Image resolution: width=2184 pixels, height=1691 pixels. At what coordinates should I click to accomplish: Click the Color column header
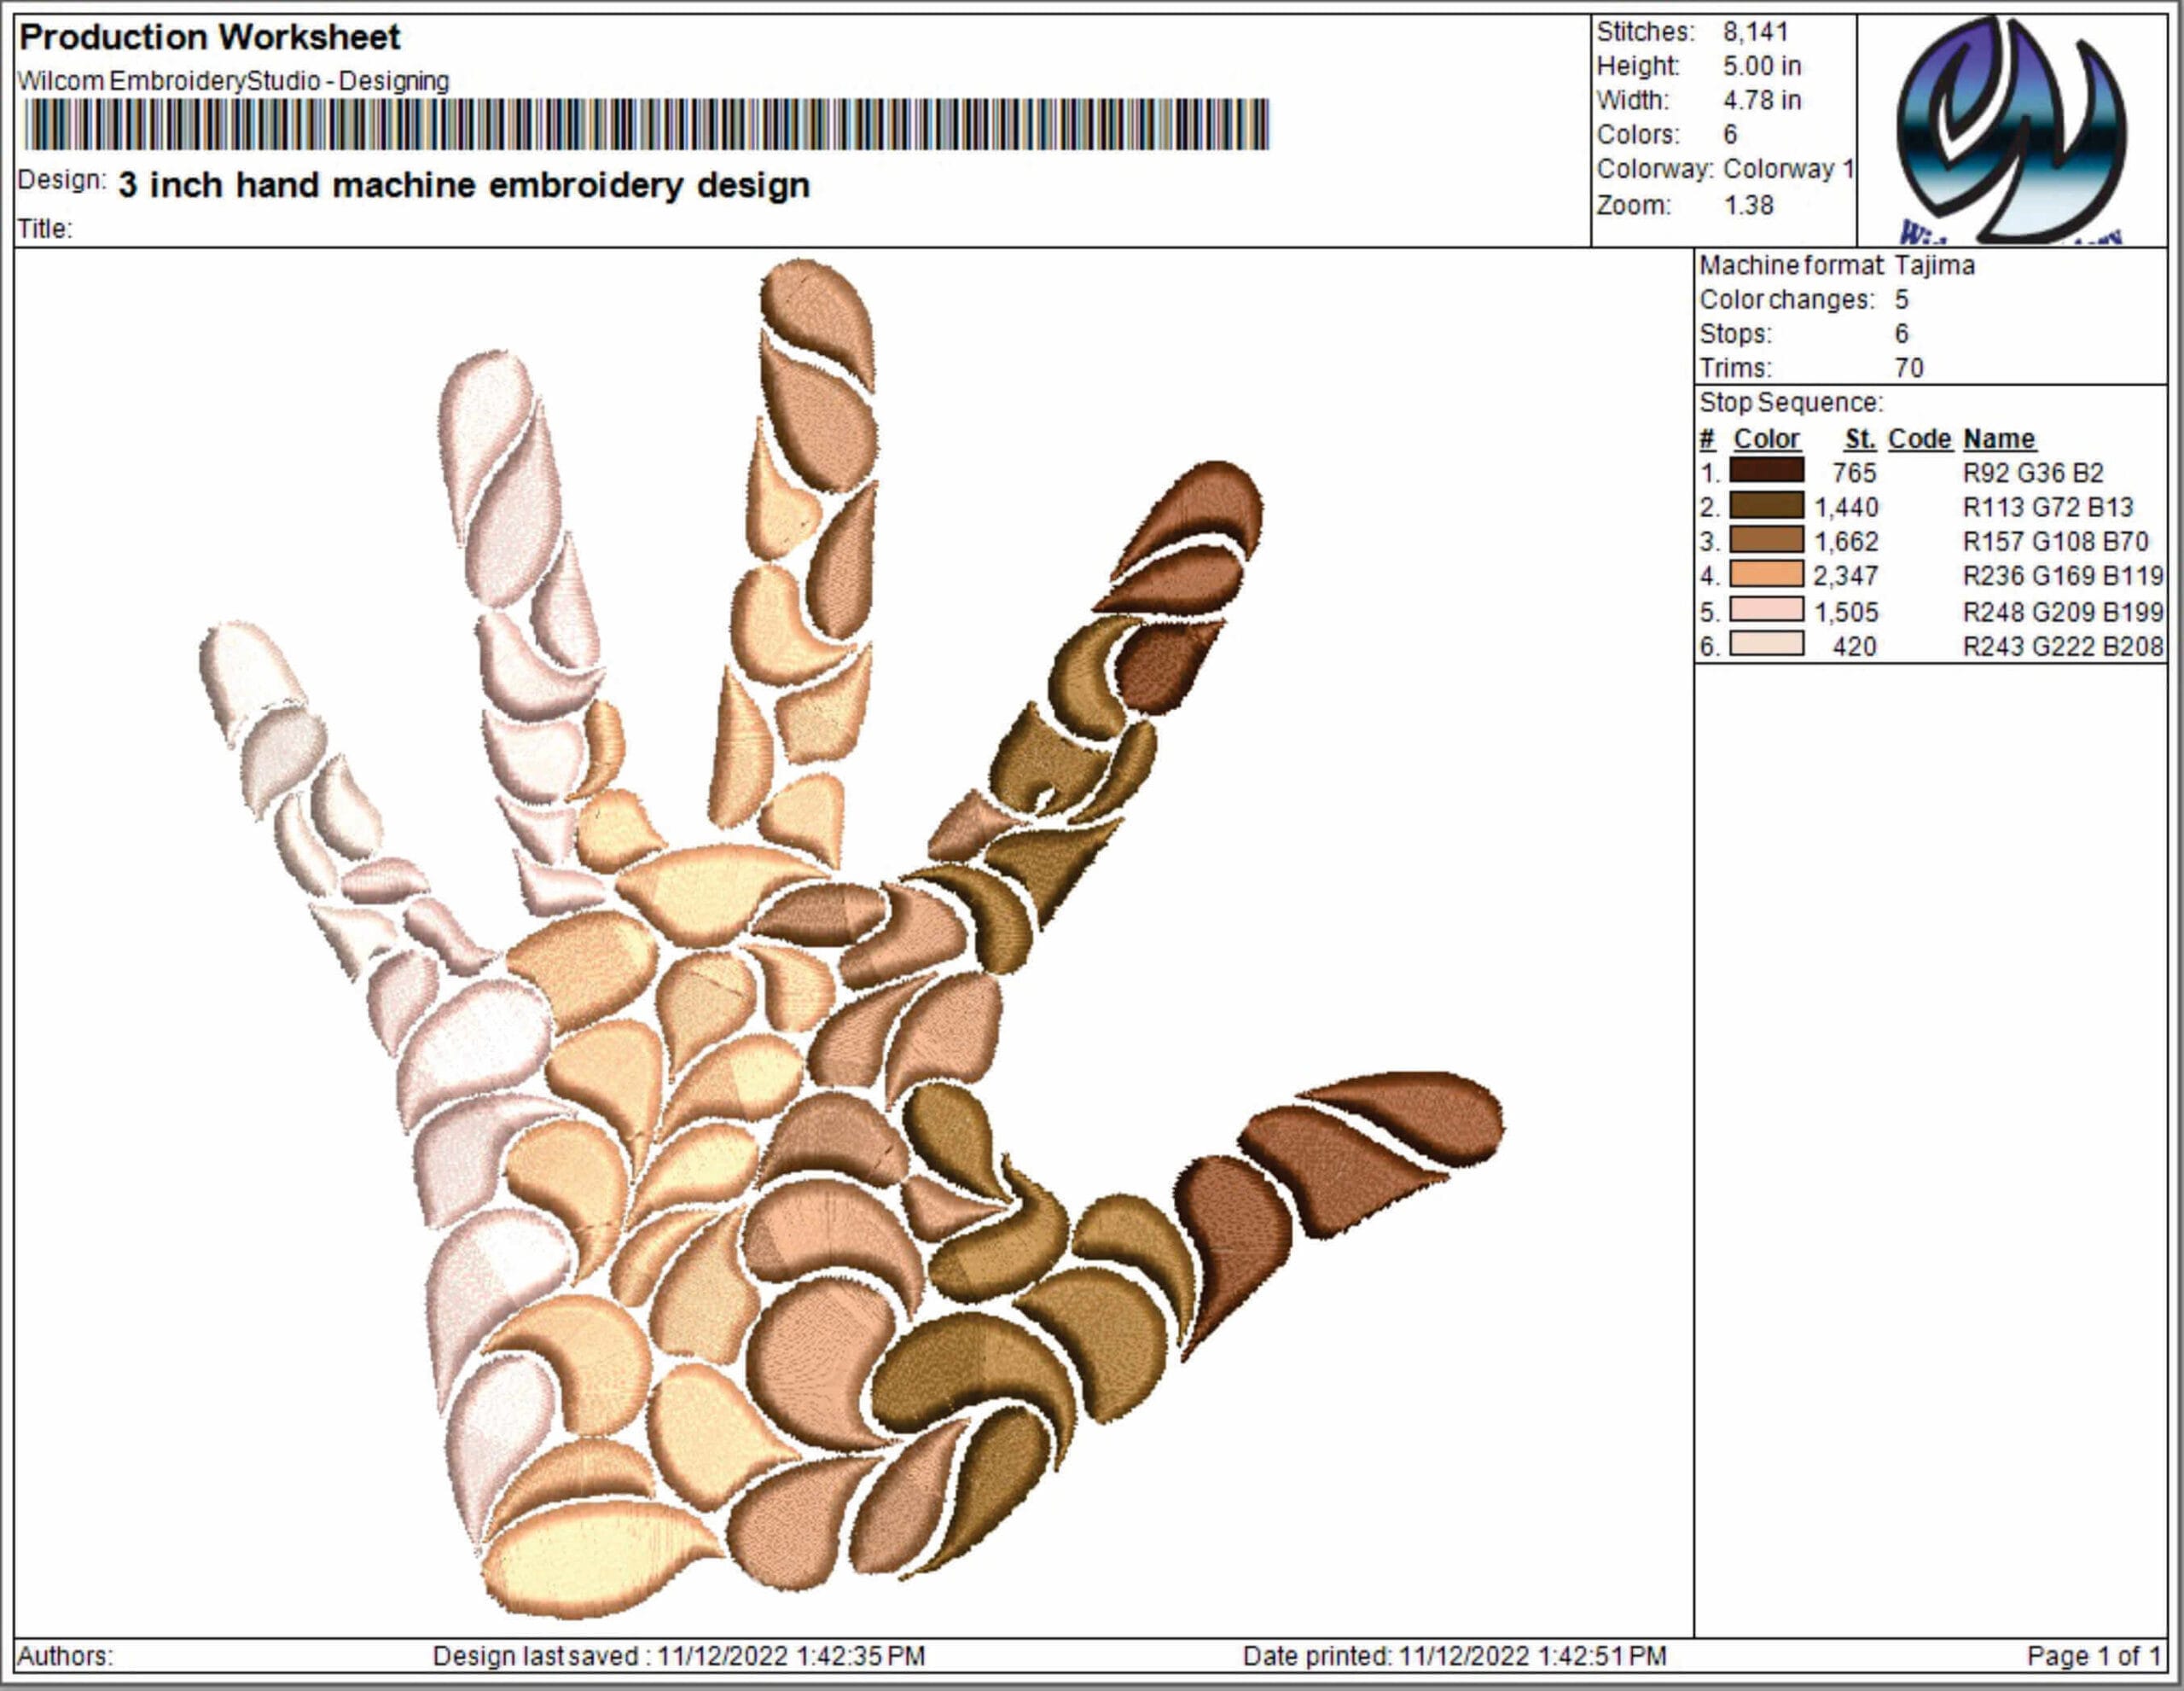click(1766, 439)
